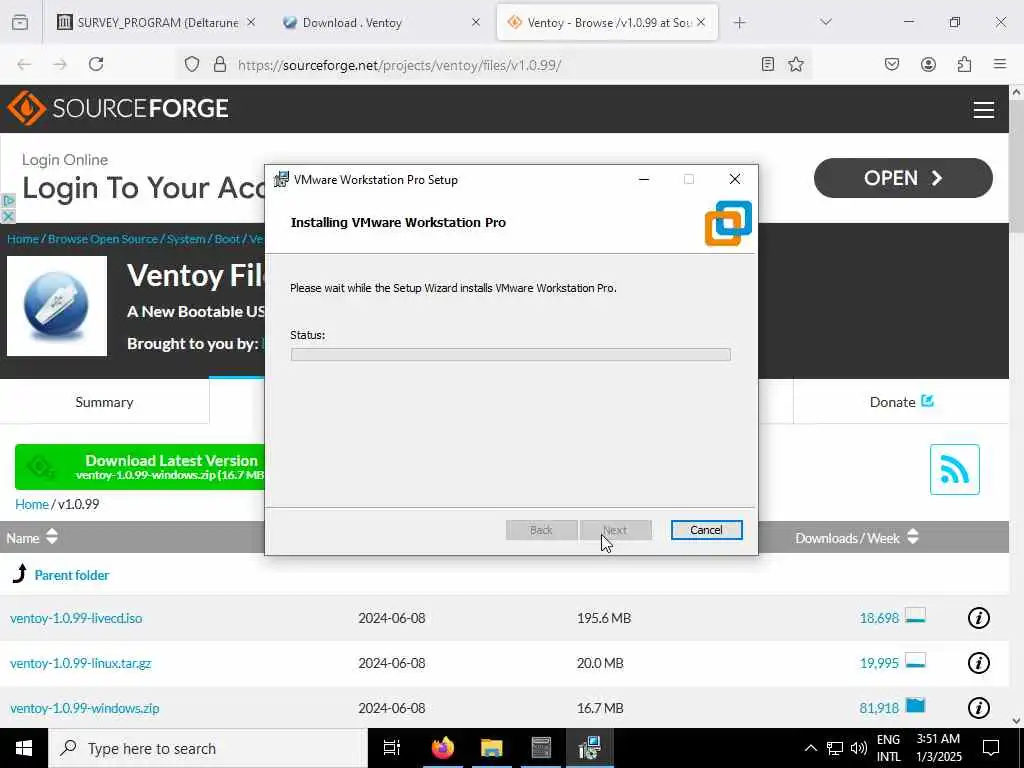Click Home breadcrumb above file table
Viewport: 1024px width, 768px height.
[x=31, y=504]
